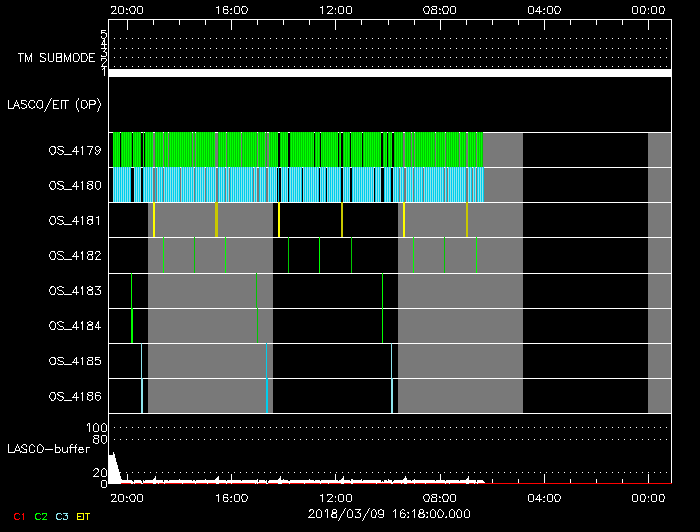Click the 80 value on buffer axis
Image resolution: width=700 pixels, height=532 pixels.
(x=100, y=440)
